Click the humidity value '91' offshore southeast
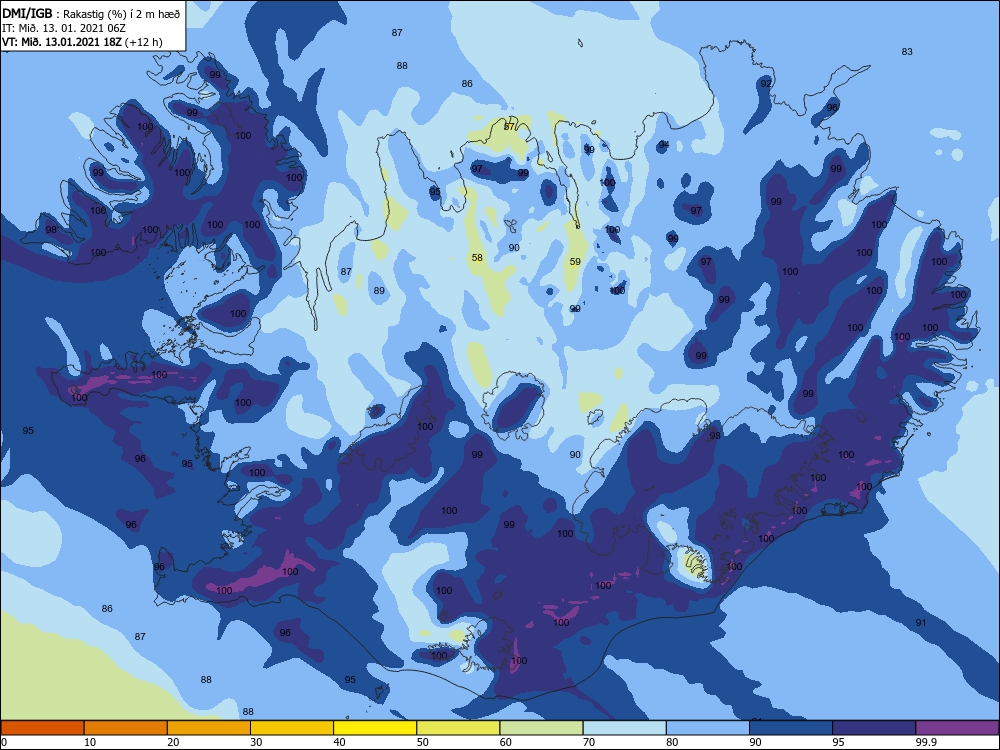 point(920,622)
